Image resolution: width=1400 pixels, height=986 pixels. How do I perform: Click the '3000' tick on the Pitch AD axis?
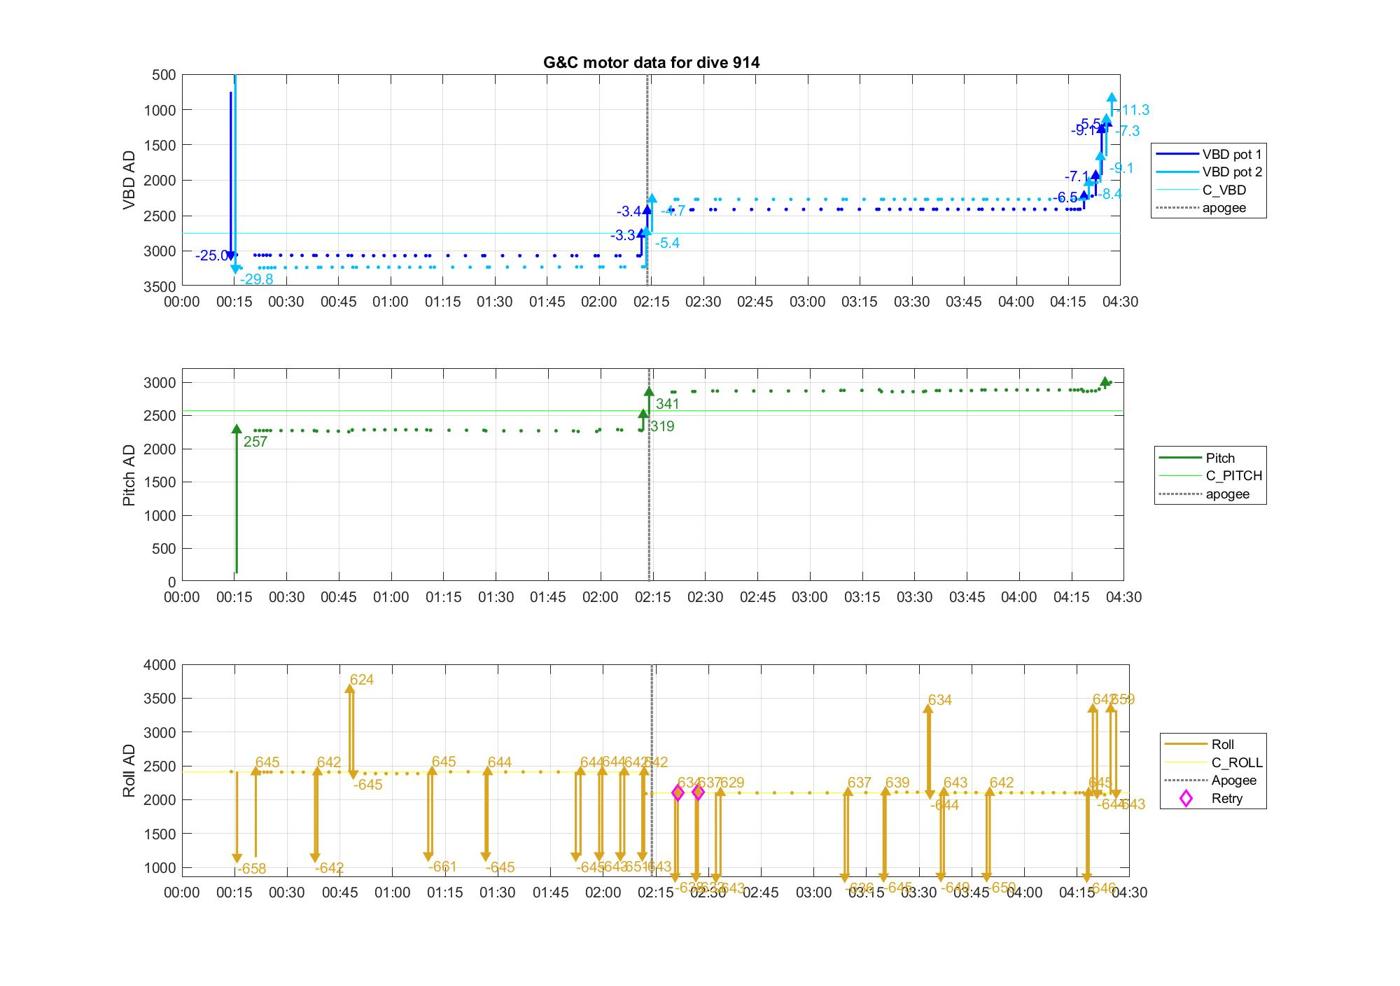pos(160,383)
